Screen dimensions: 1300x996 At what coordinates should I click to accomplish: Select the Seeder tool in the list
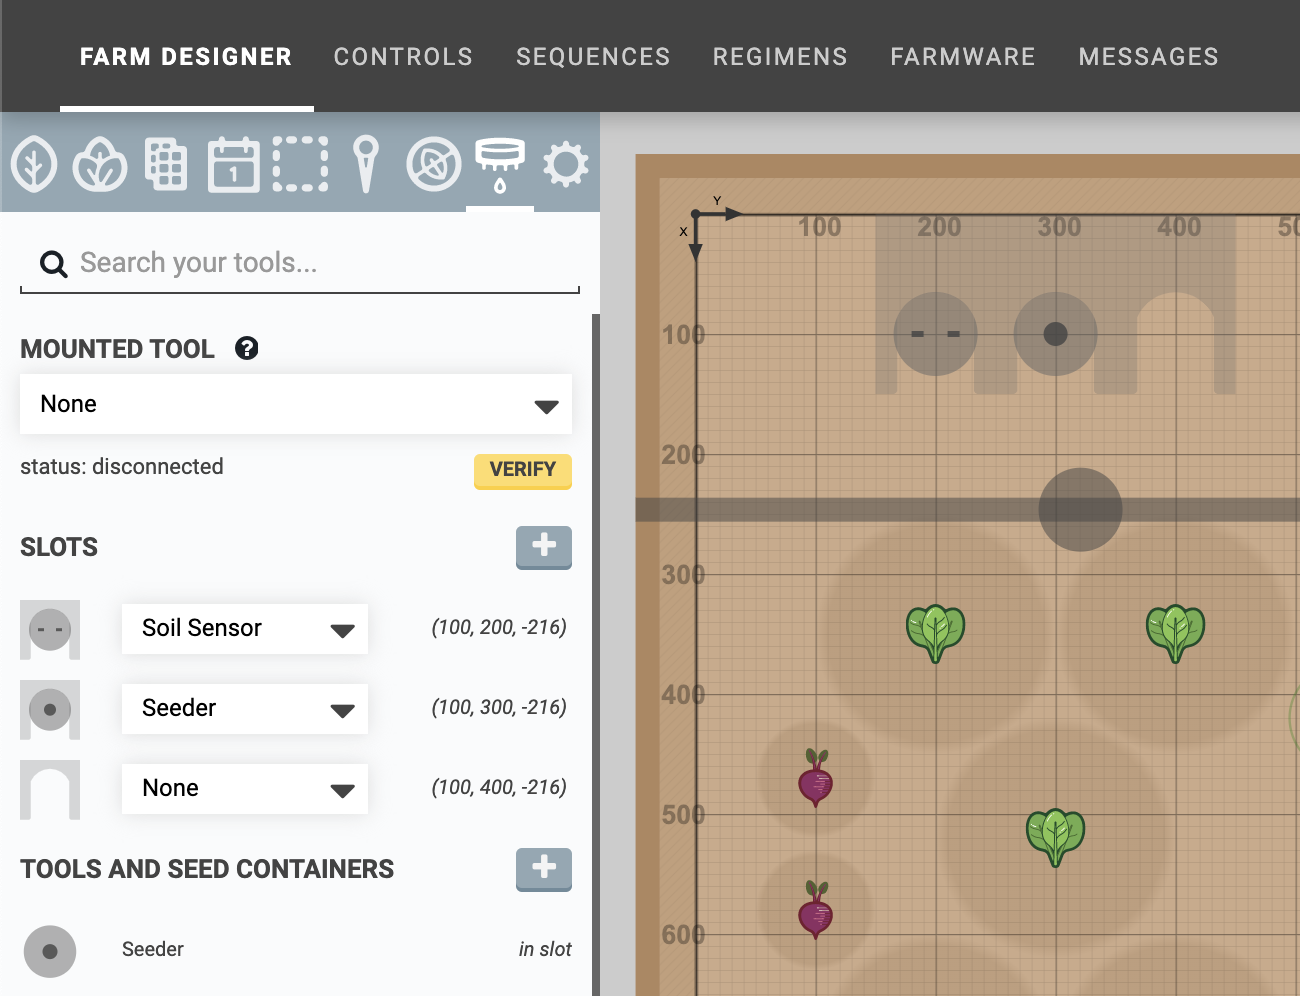[153, 949]
